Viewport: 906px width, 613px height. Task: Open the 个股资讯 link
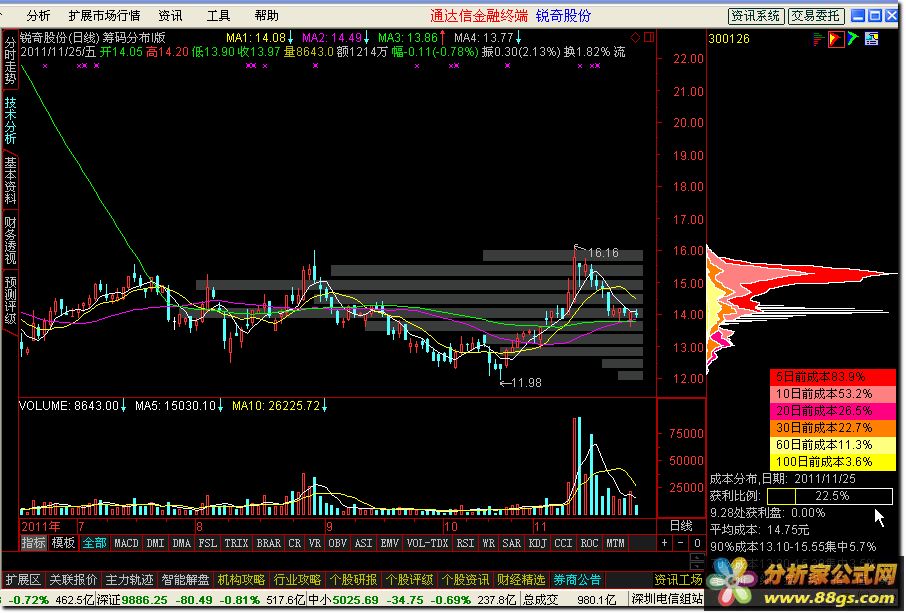click(465, 580)
